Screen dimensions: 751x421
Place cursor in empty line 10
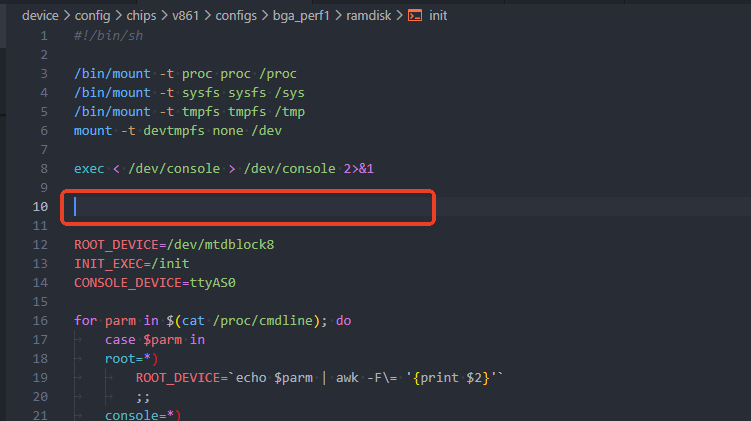(x=250, y=206)
